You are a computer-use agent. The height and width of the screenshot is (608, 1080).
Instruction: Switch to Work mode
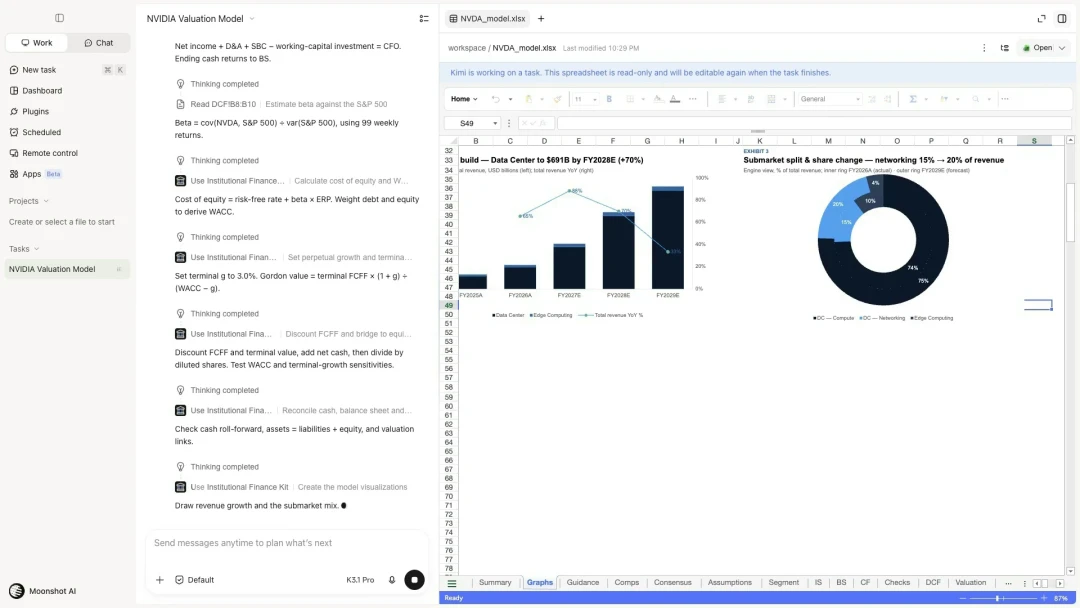(x=37, y=43)
